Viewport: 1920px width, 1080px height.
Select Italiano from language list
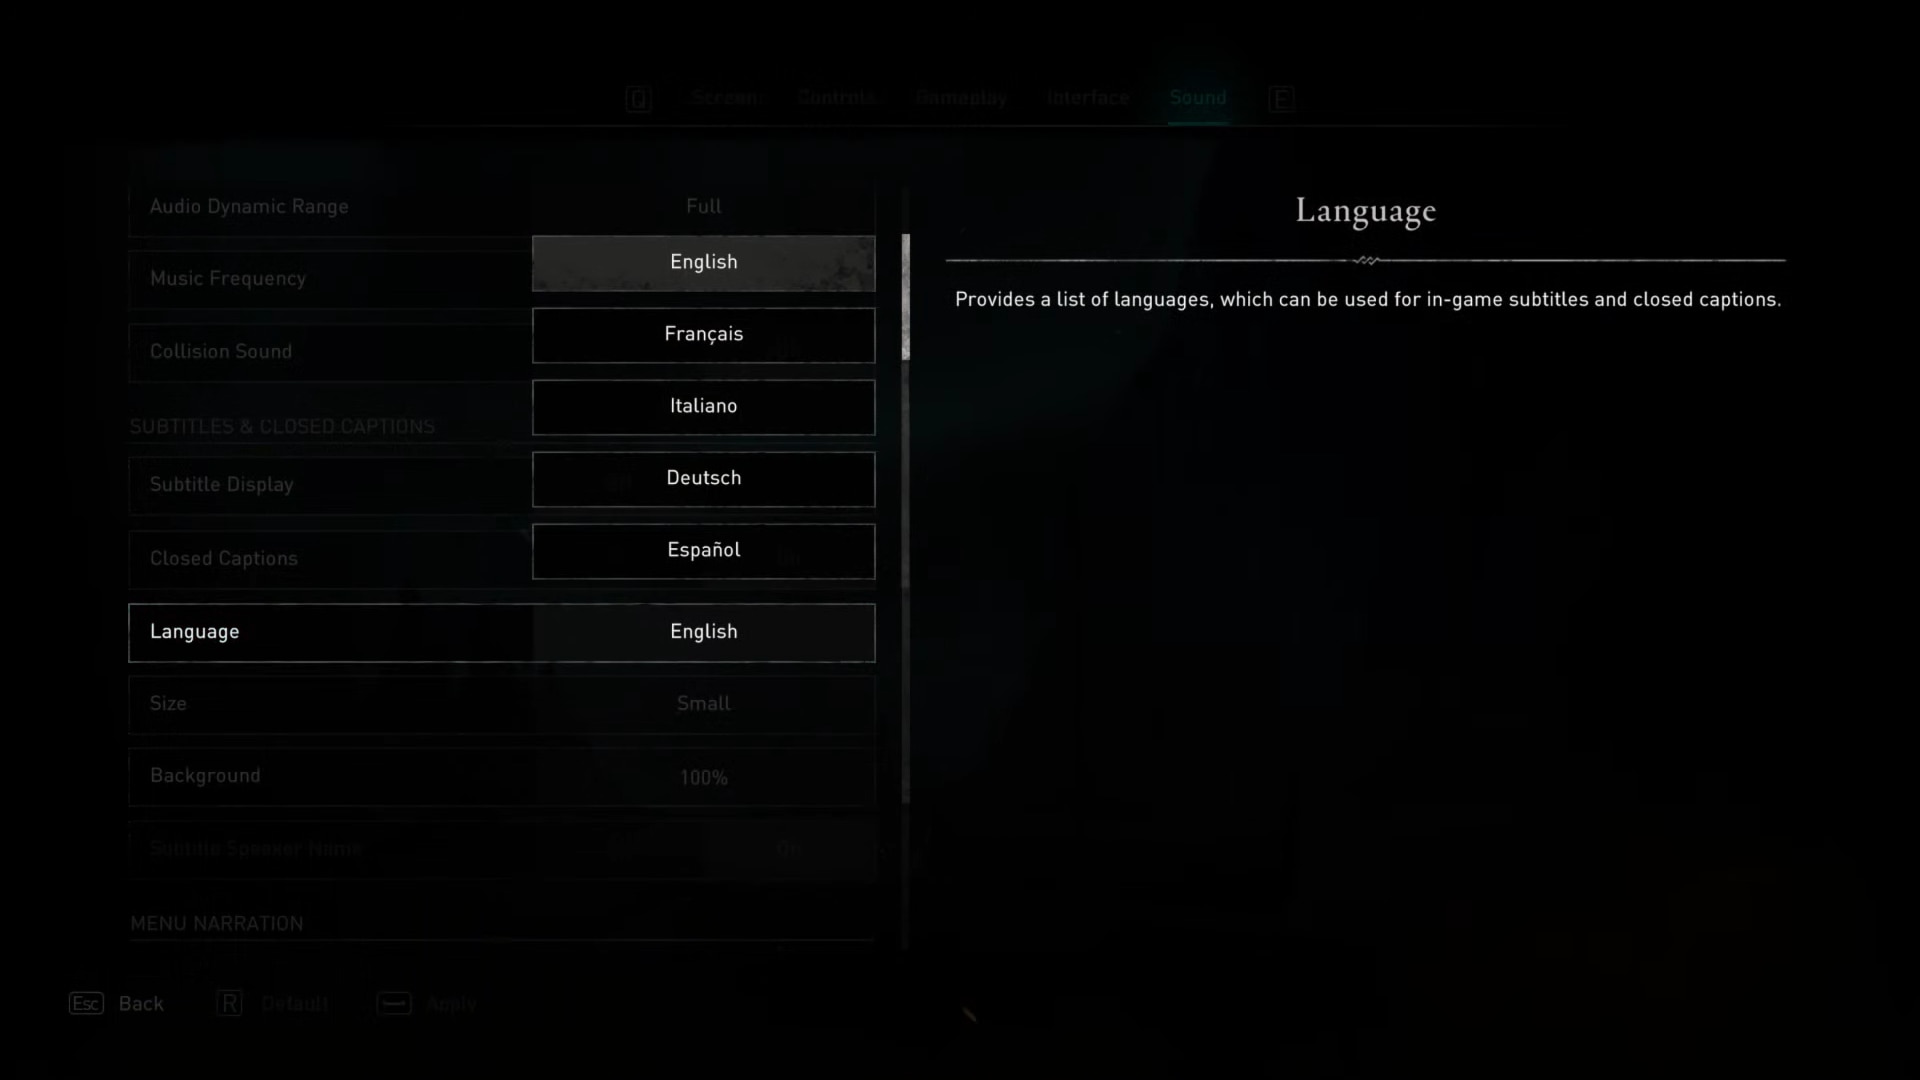[703, 405]
